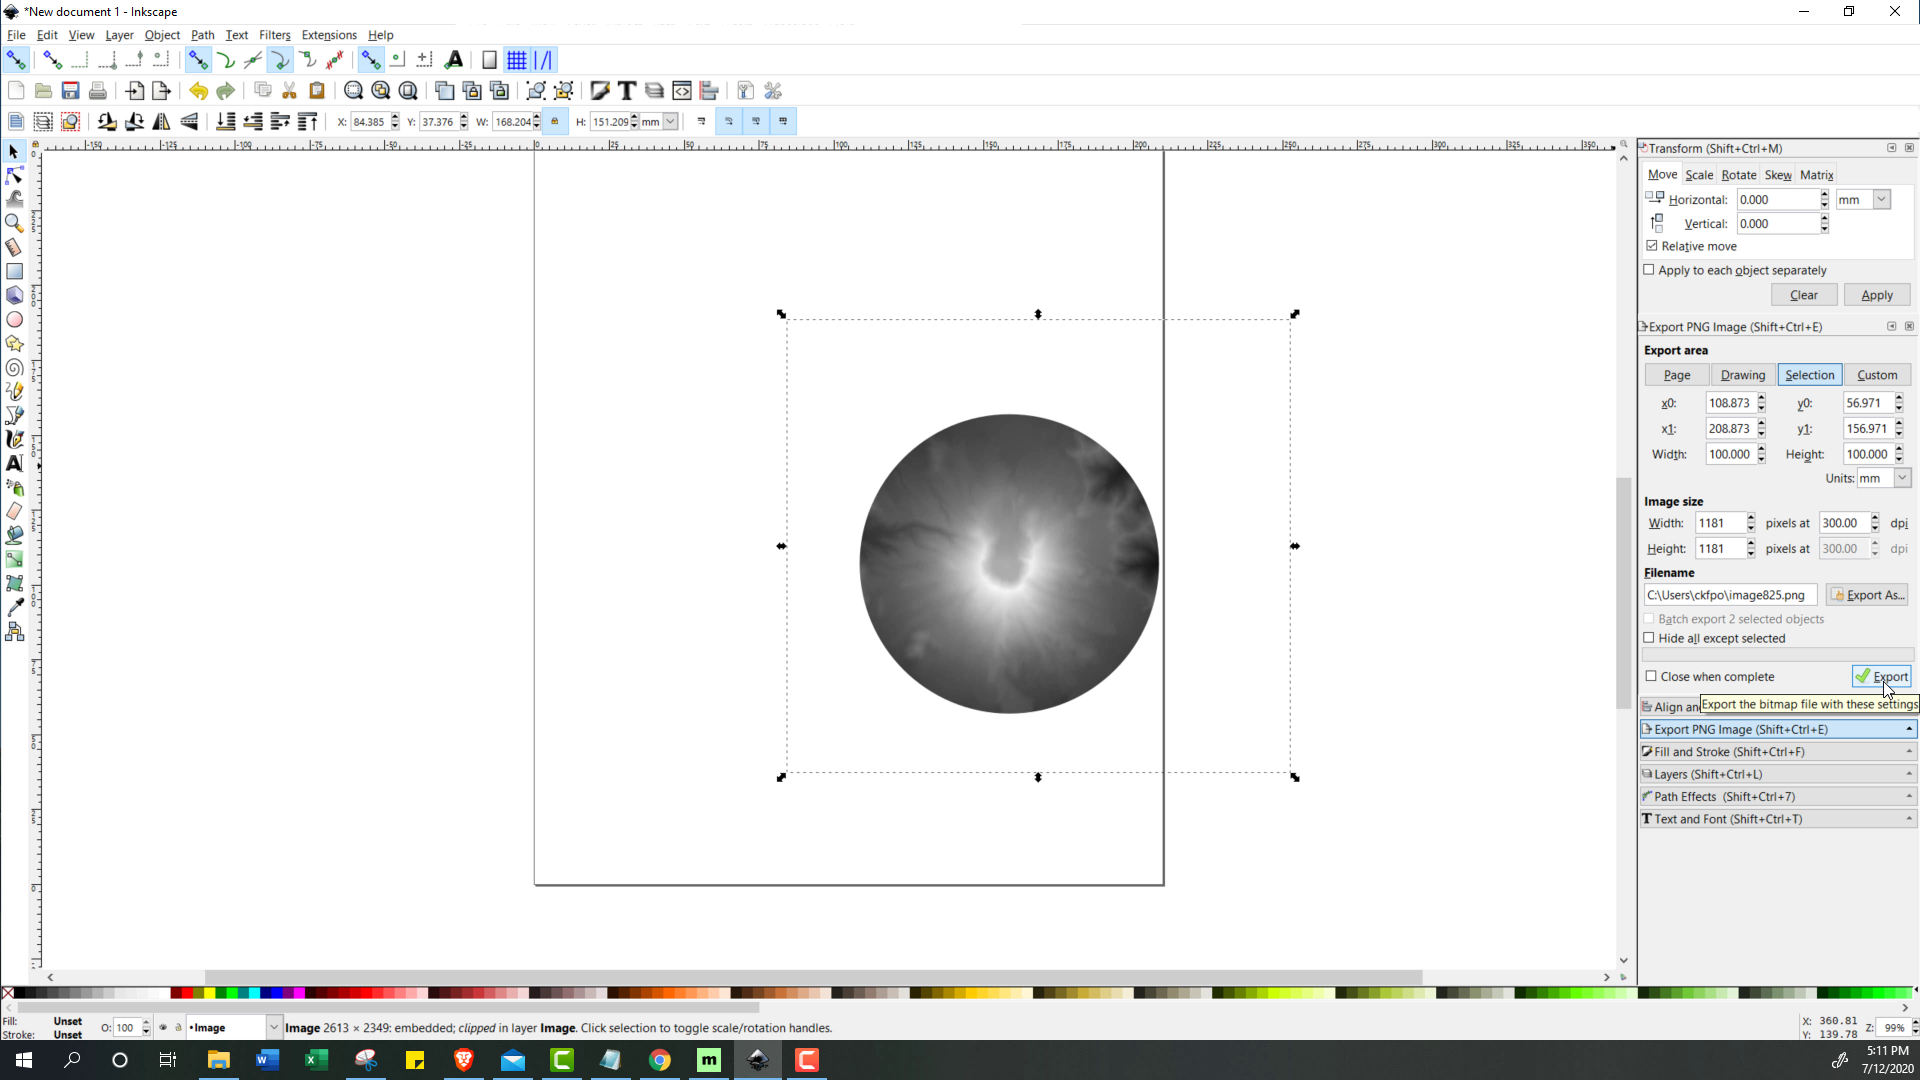Click the filename field showing image825.png

(x=1730, y=594)
